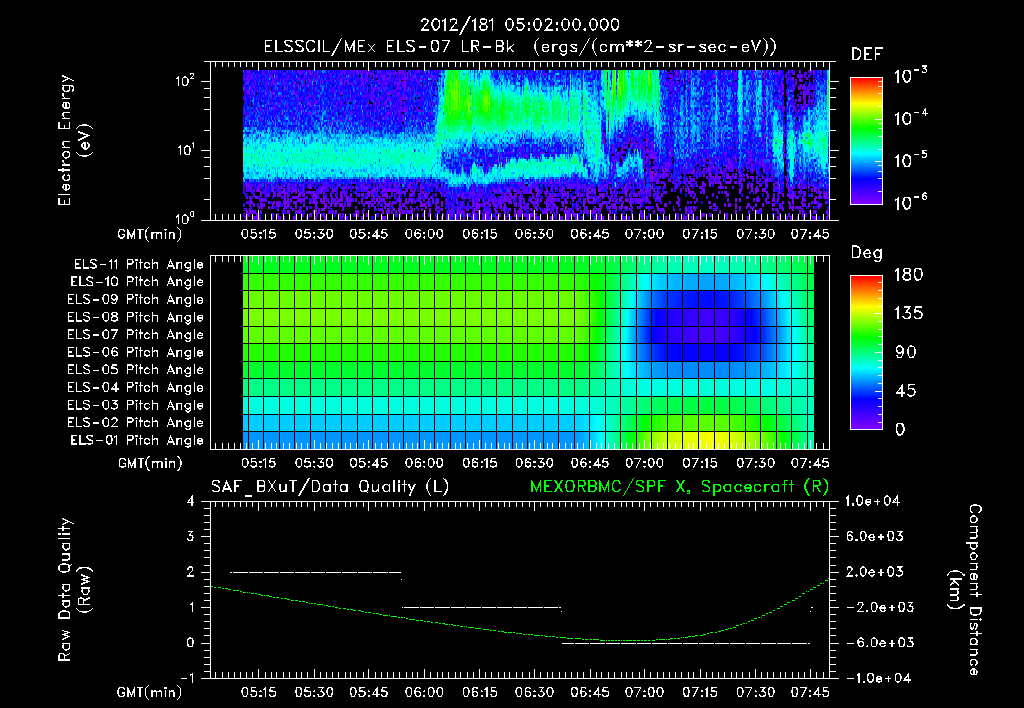The width and height of the screenshot is (1024, 708).
Task: Select the ELS-02 Pitch Angle row label
Action: (x=136, y=423)
